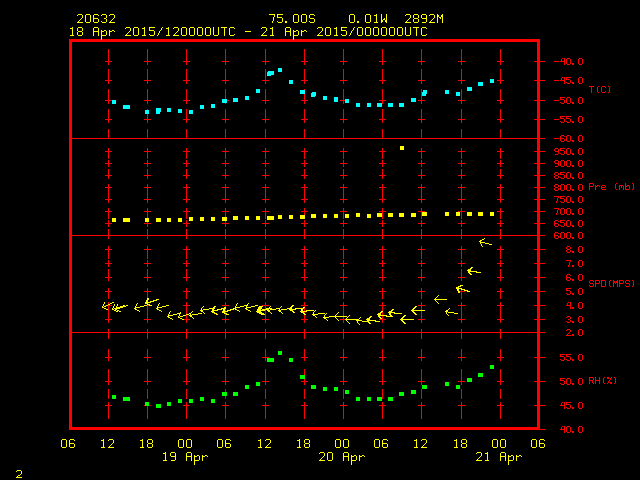Click the start time 18 Apr 2015/120000UTC

click(x=152, y=32)
